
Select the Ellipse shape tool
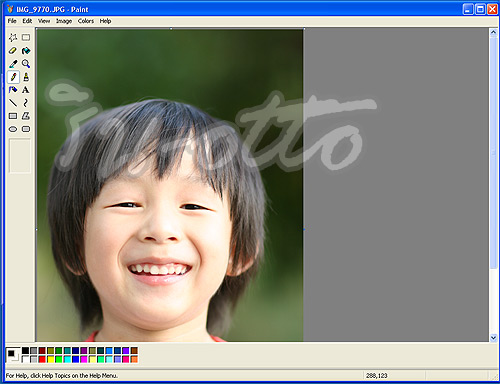pos(13,129)
